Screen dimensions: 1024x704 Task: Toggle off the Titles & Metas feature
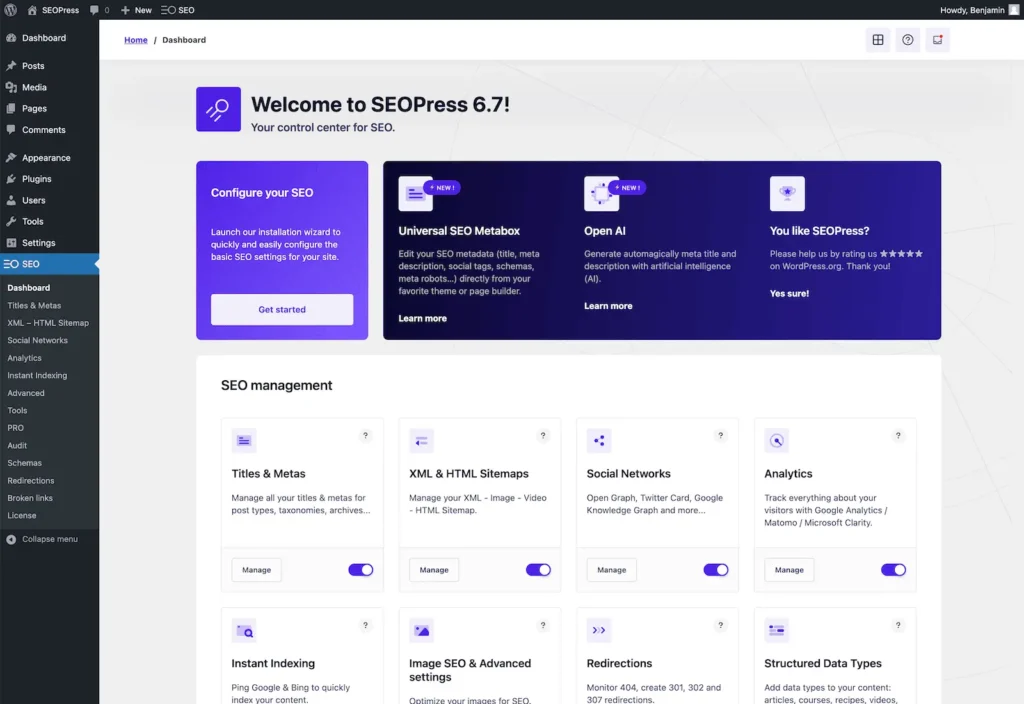point(360,568)
